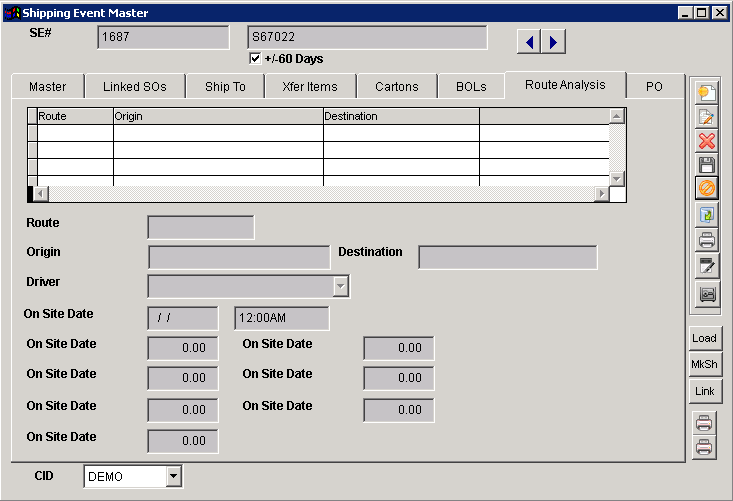This screenshot has width=733, height=501.
Task: Click the green Refresh document icon
Action: pos(707,215)
